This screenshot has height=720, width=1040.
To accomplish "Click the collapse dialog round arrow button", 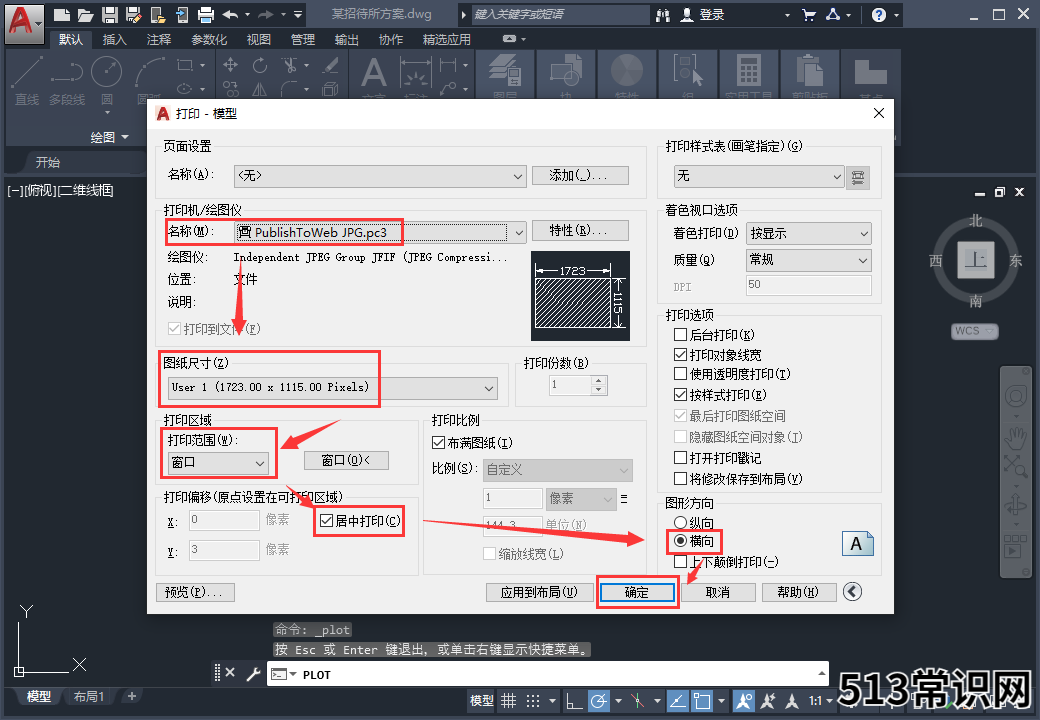I will click(x=852, y=591).
